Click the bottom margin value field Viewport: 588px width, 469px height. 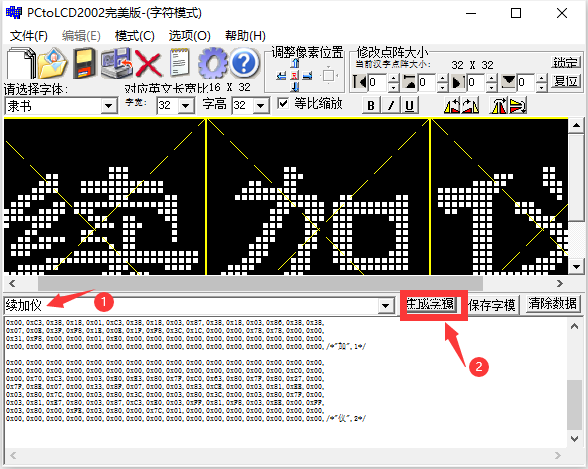pyautogui.click(x=526, y=82)
